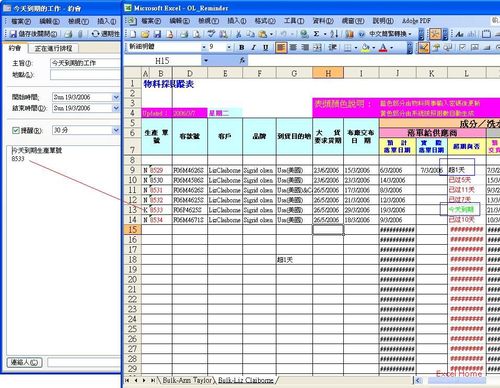Open the font name dropdown in Excel

point(204,48)
